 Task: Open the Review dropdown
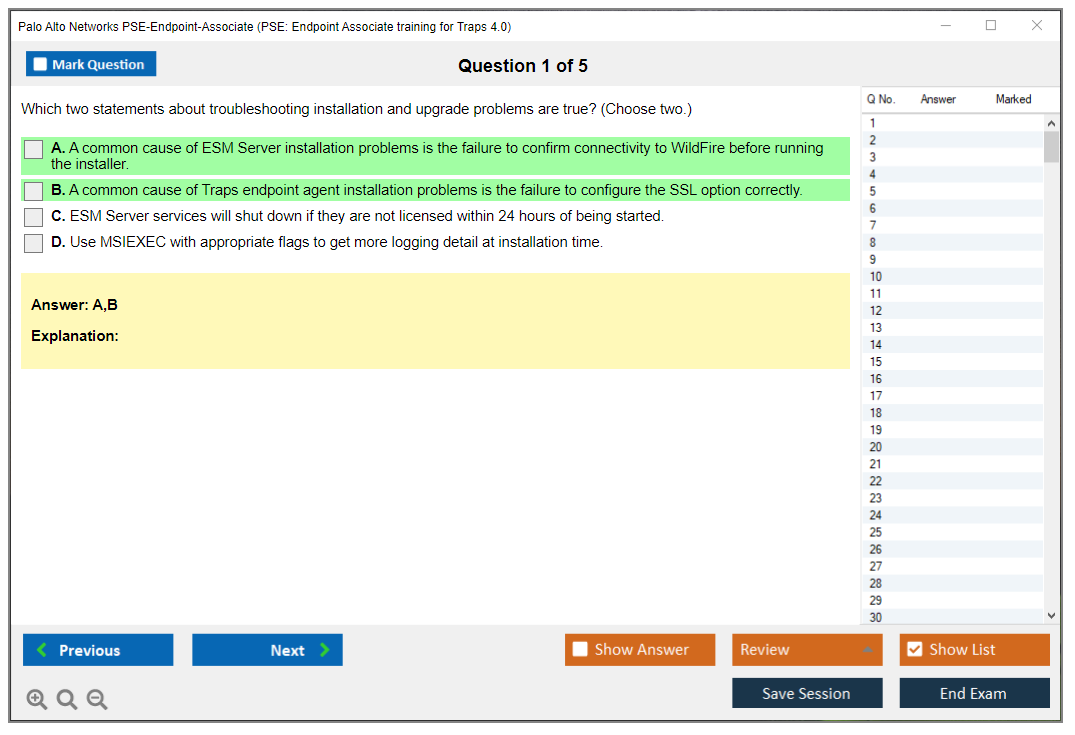click(806, 650)
